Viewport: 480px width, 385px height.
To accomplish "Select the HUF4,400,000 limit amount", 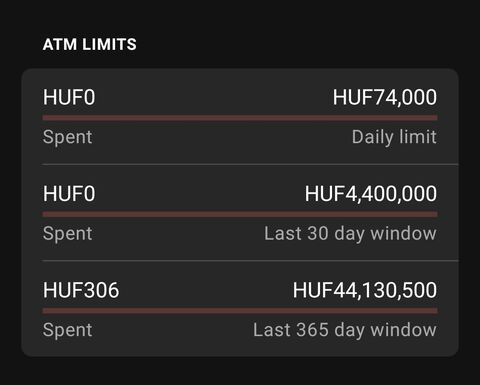I will point(371,193).
